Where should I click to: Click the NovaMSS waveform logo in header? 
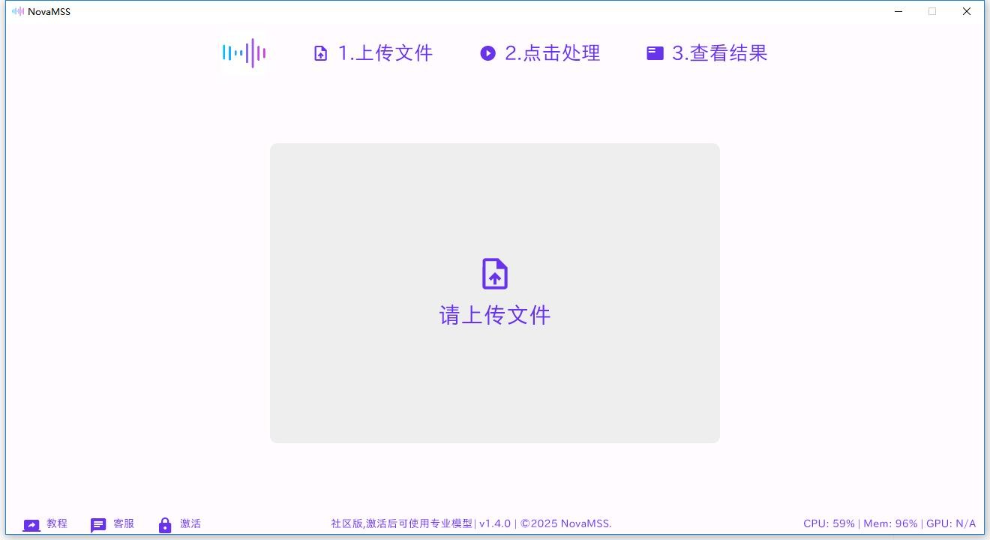244,53
